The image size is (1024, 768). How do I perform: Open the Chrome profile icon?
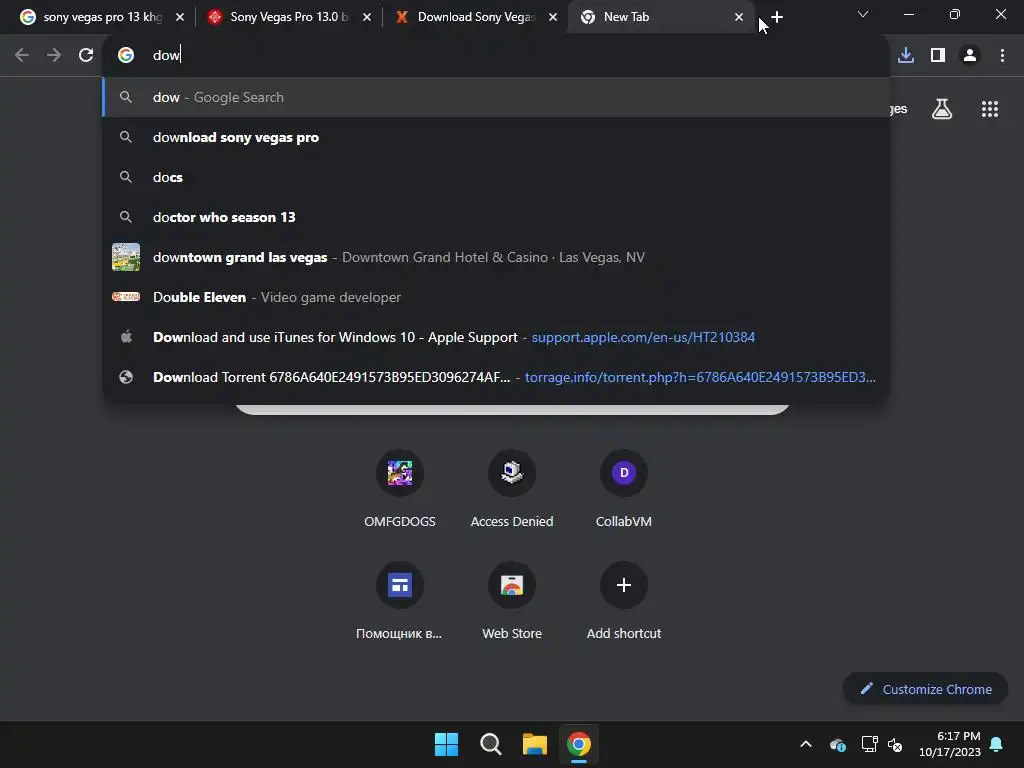point(970,55)
